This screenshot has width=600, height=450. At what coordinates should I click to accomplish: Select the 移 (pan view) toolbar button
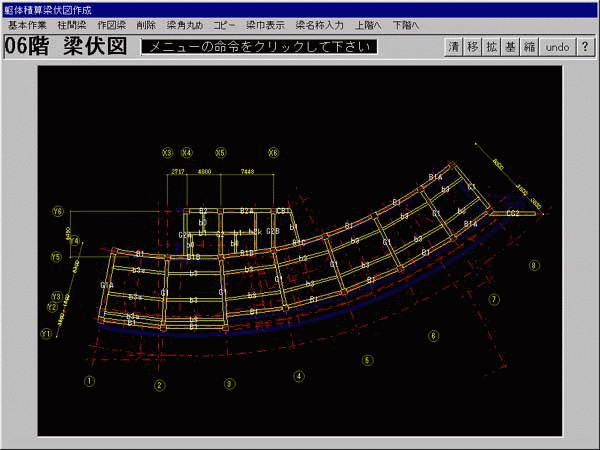point(472,47)
